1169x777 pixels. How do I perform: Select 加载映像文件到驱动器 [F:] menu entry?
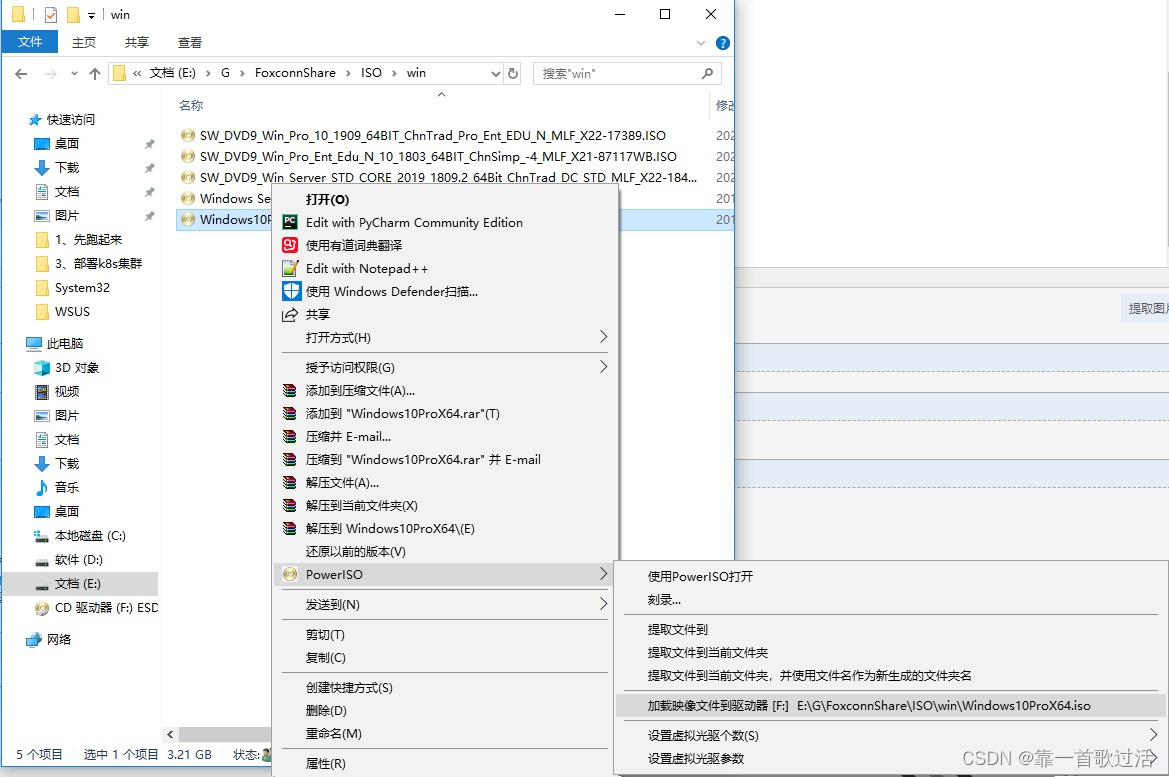891,705
